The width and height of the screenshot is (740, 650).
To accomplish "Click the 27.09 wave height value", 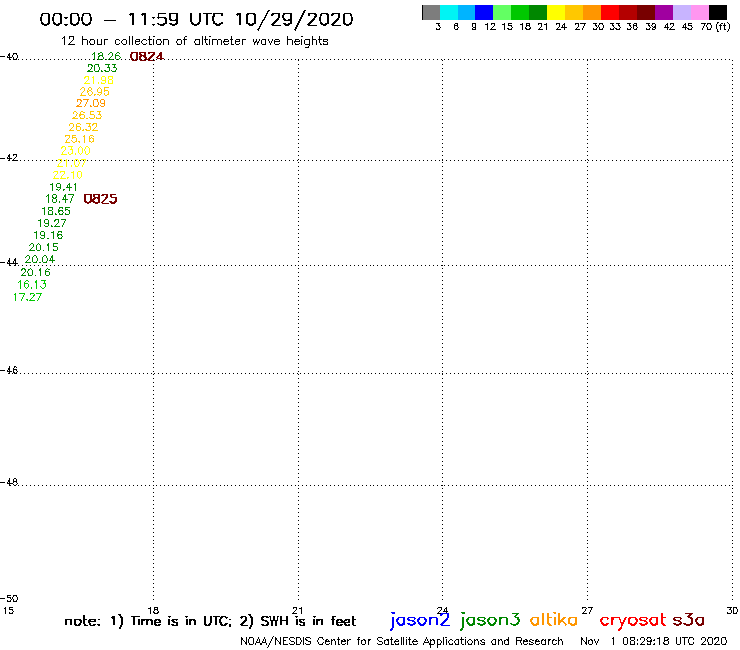I will [91, 103].
